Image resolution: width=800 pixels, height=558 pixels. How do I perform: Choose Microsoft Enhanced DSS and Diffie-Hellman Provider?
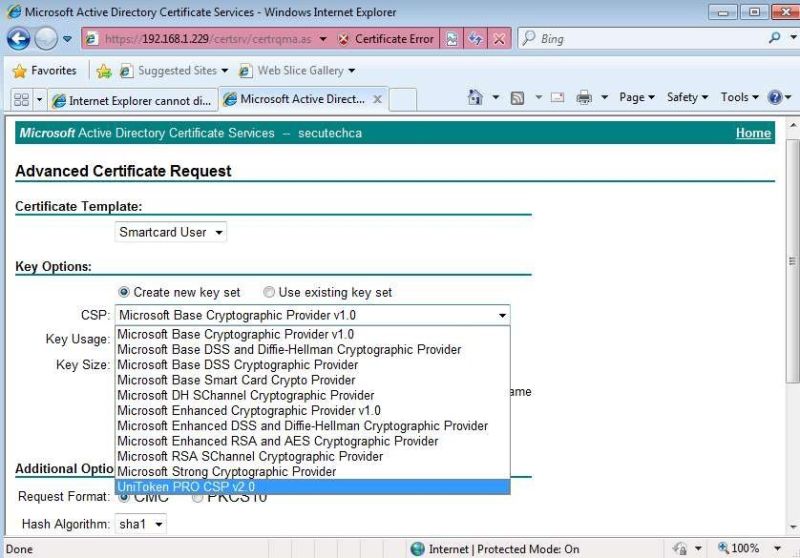pos(312,426)
